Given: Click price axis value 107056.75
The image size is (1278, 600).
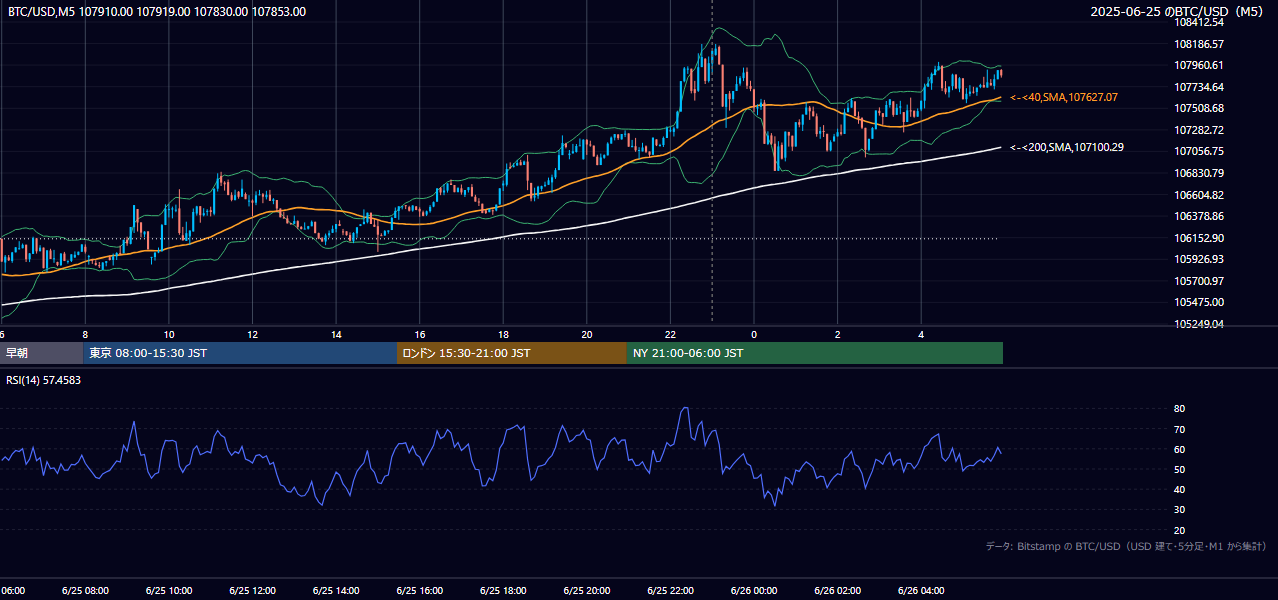Looking at the screenshot, I should [1199, 152].
